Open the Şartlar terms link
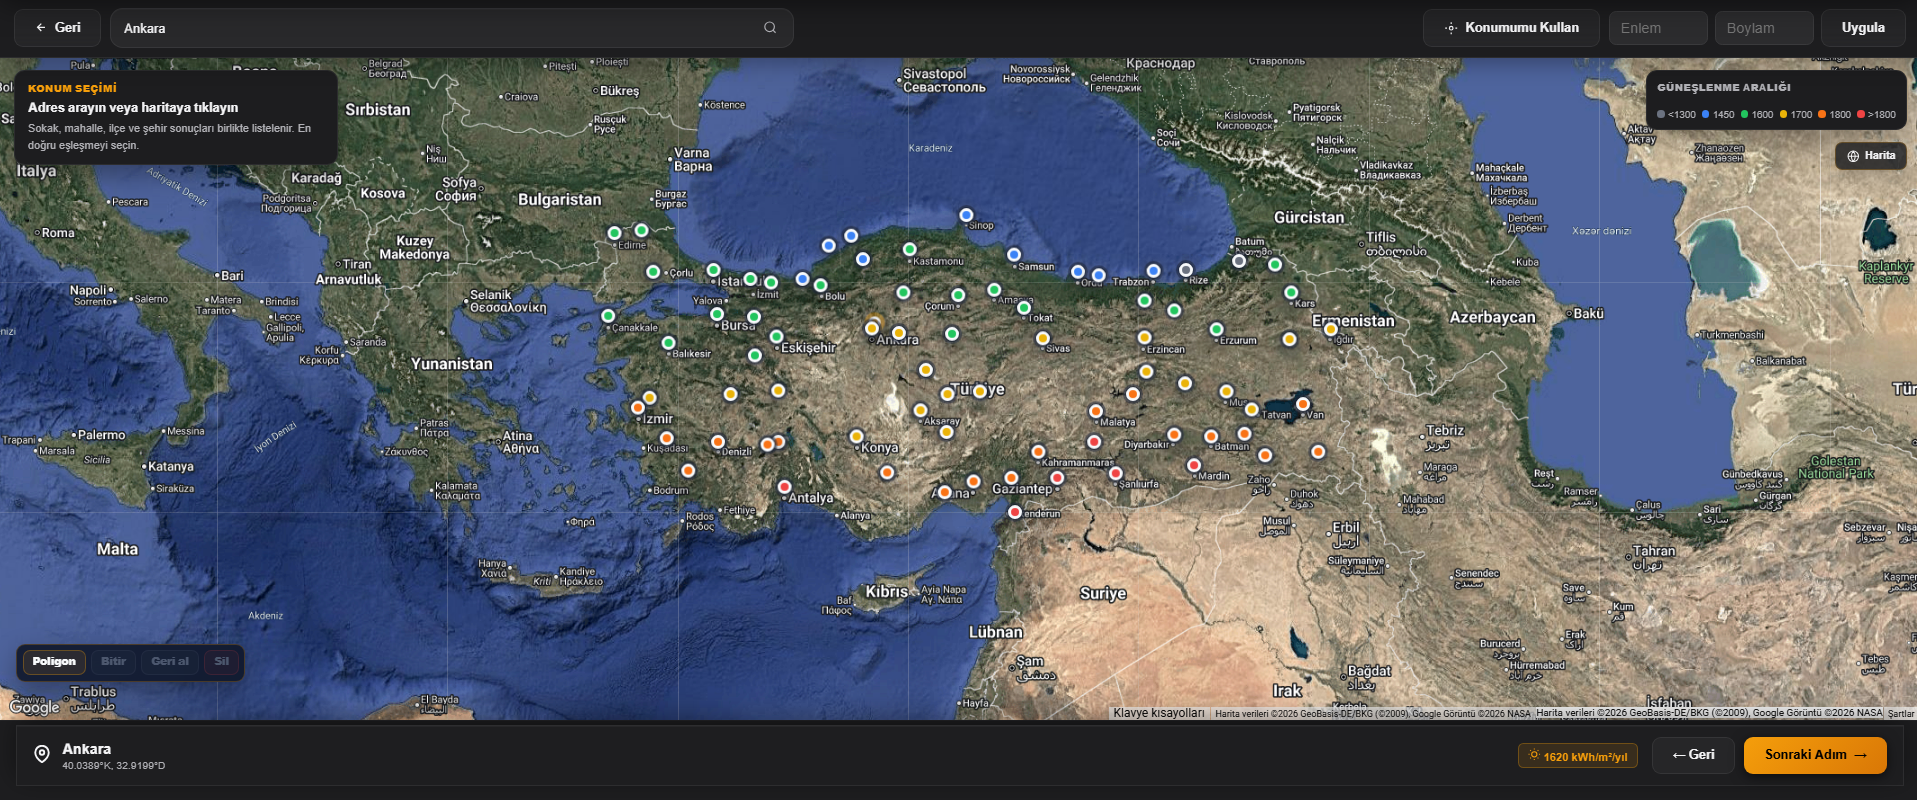This screenshot has height=800, width=1917. [x=1901, y=714]
